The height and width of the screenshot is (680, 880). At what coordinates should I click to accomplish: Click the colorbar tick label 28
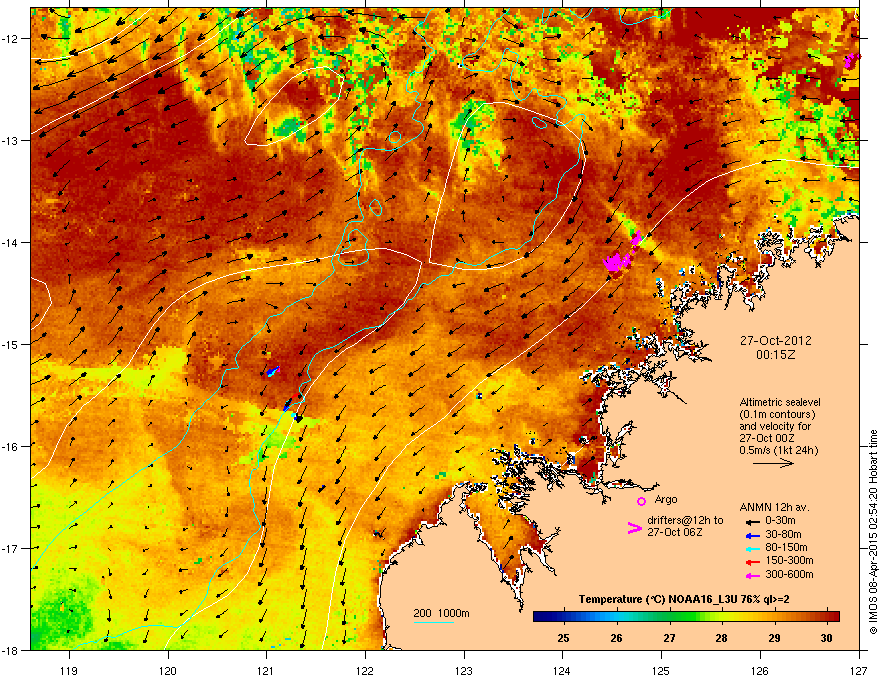[x=721, y=638]
